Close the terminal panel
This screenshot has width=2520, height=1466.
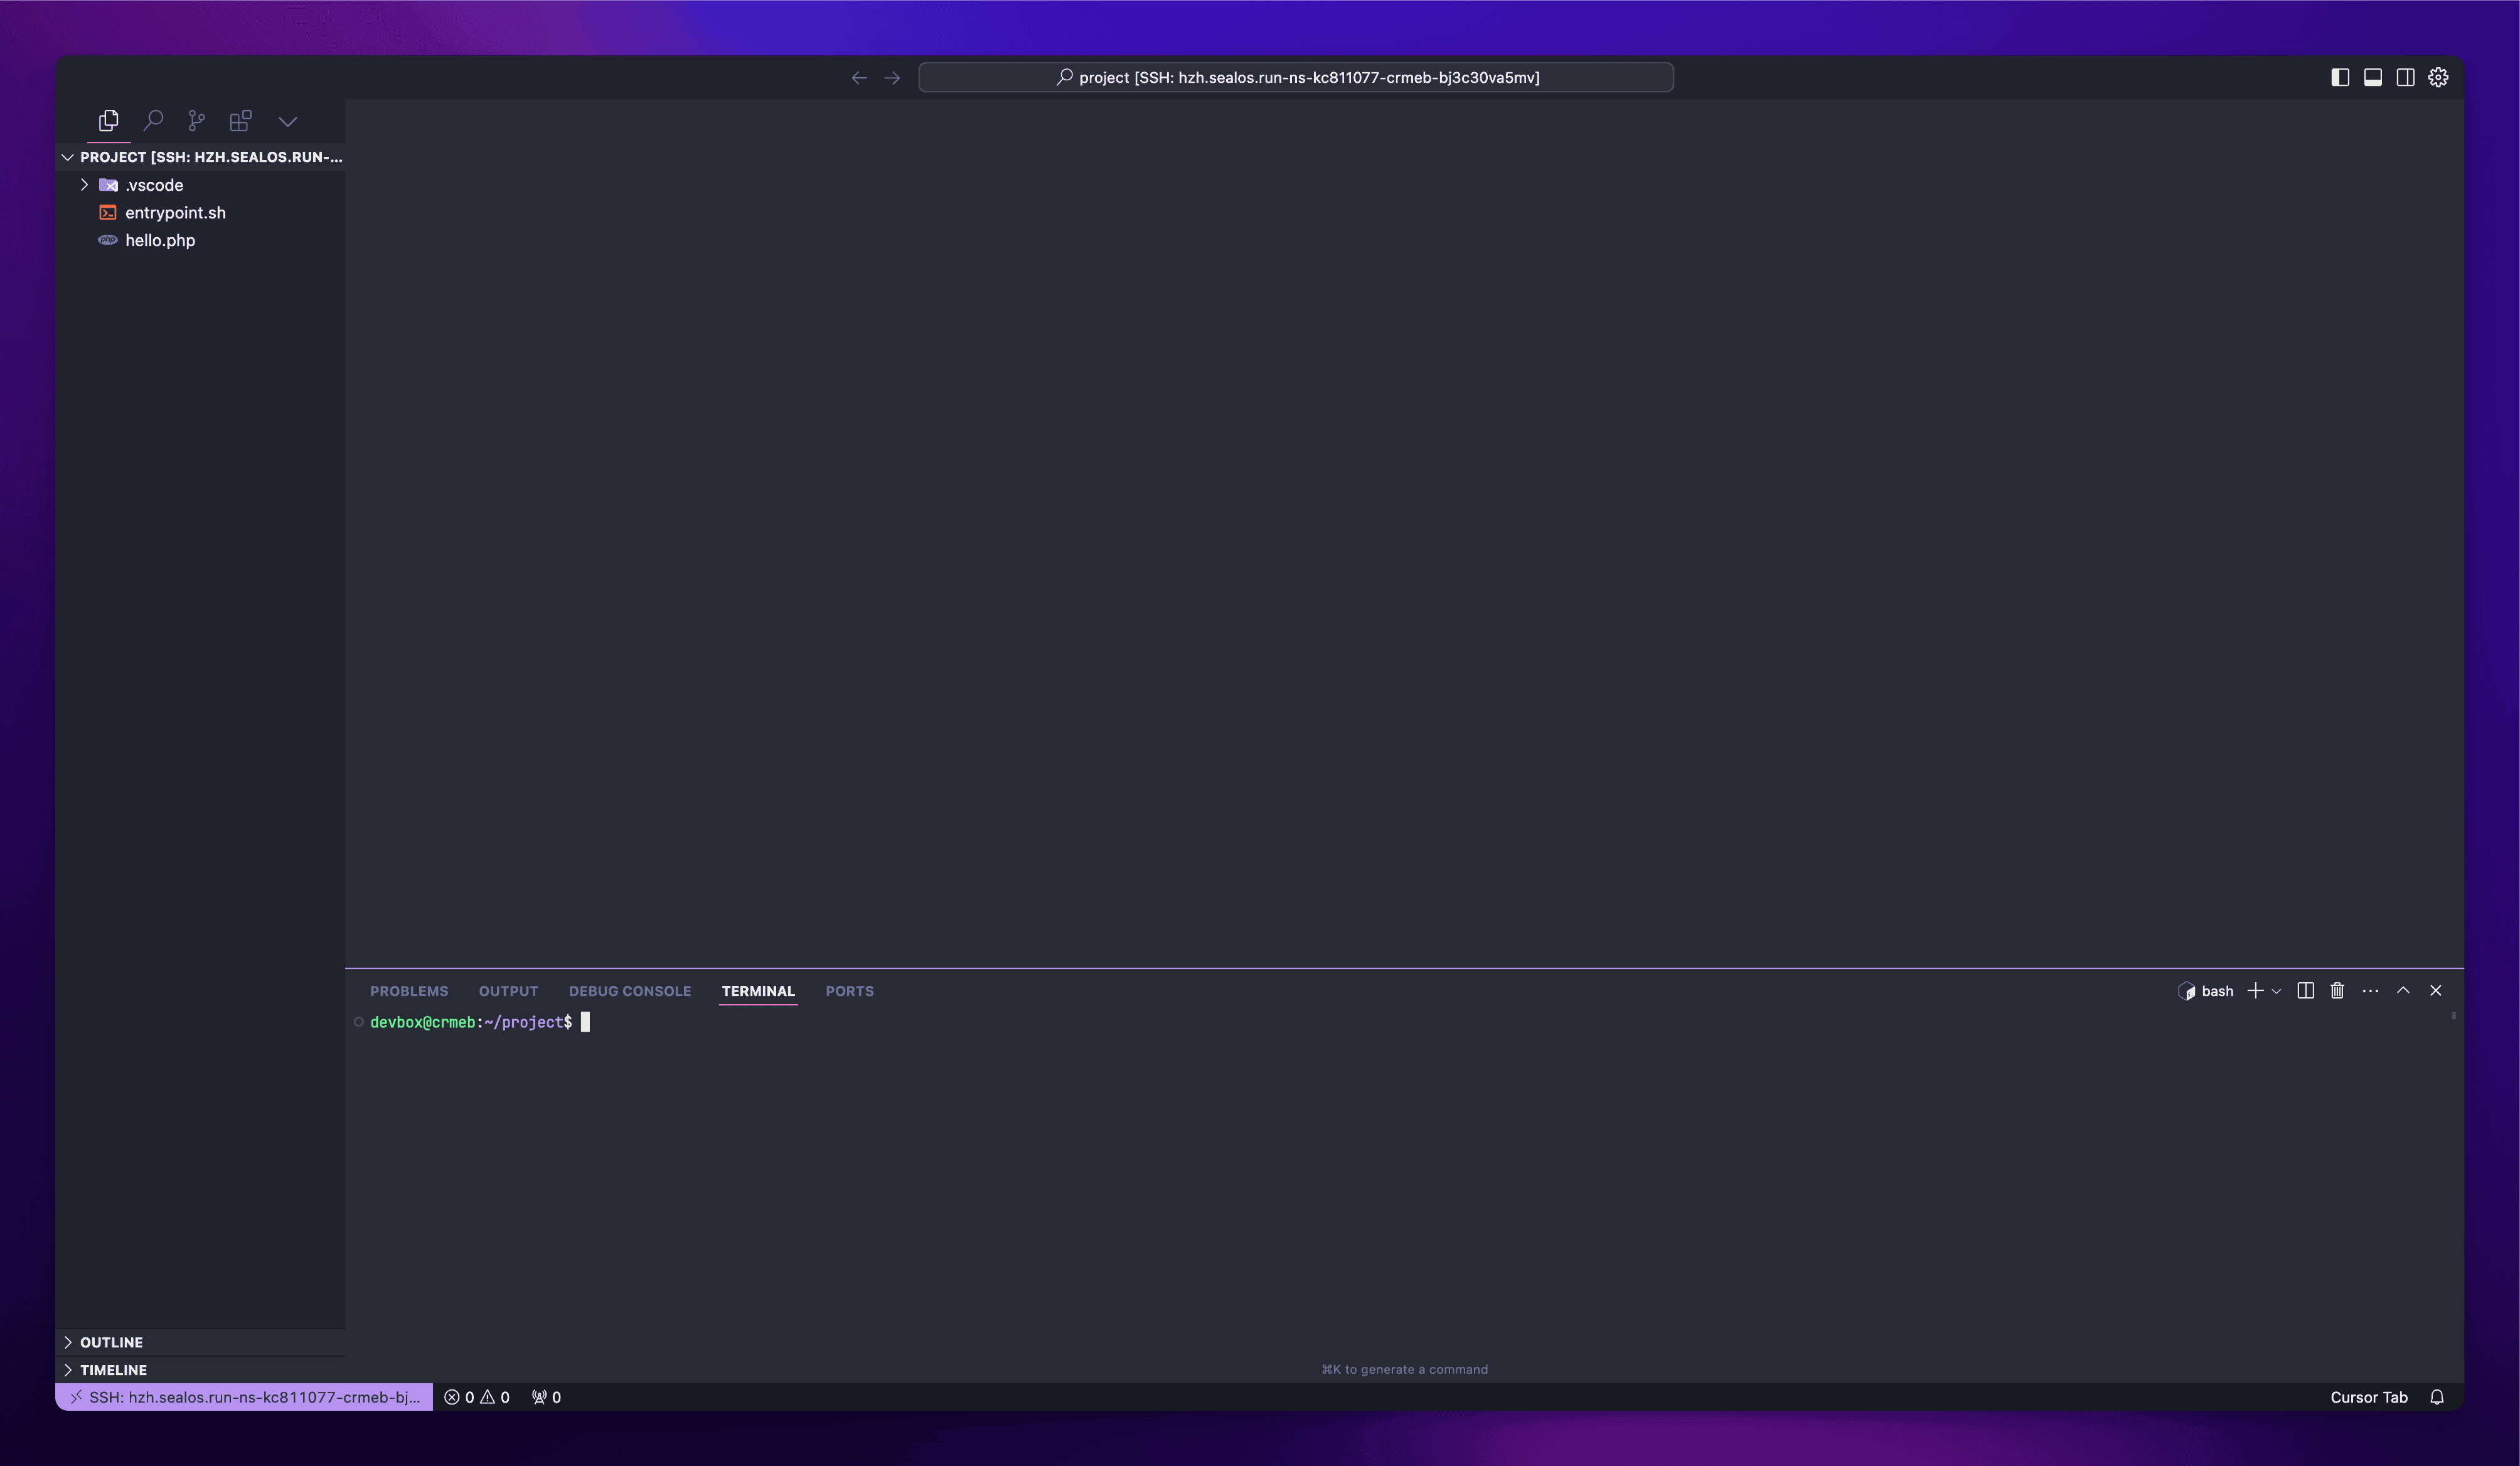pos(2436,991)
